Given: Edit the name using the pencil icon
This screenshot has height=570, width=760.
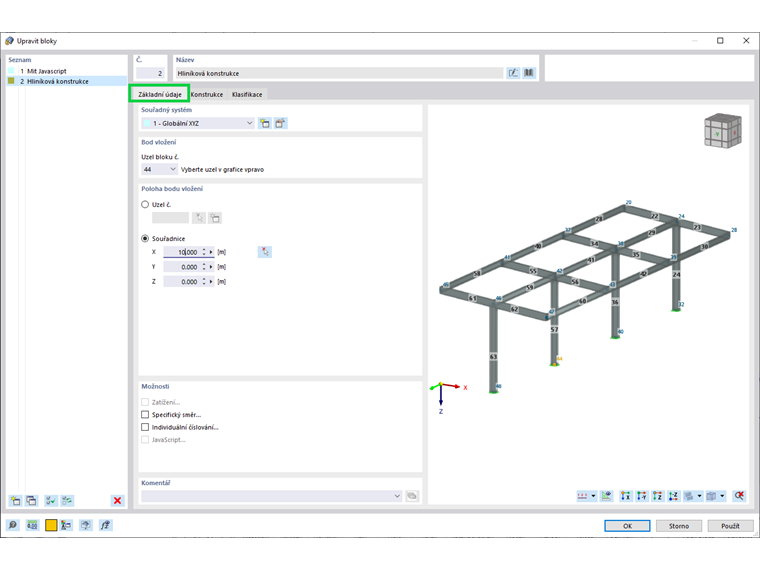Looking at the screenshot, I should tap(513, 73).
